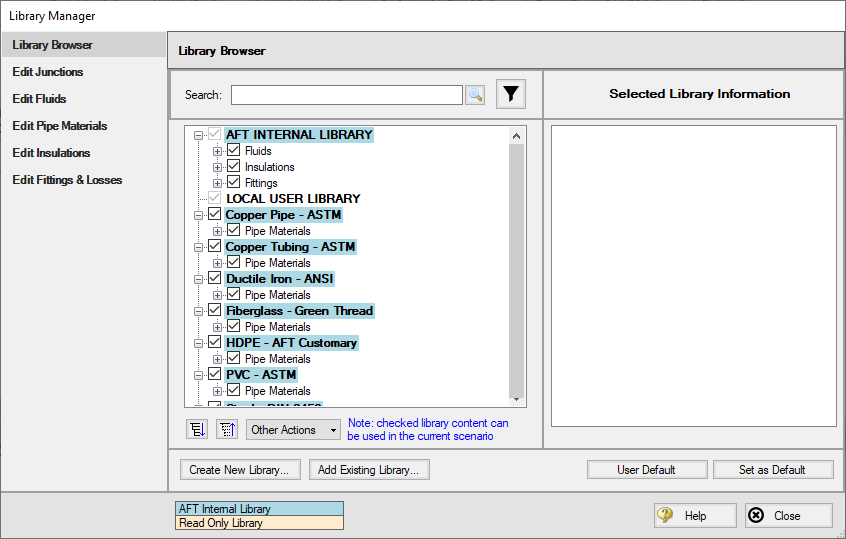
Task: Collapse the AFT INTERNAL LIBRARY node
Action: (199, 135)
